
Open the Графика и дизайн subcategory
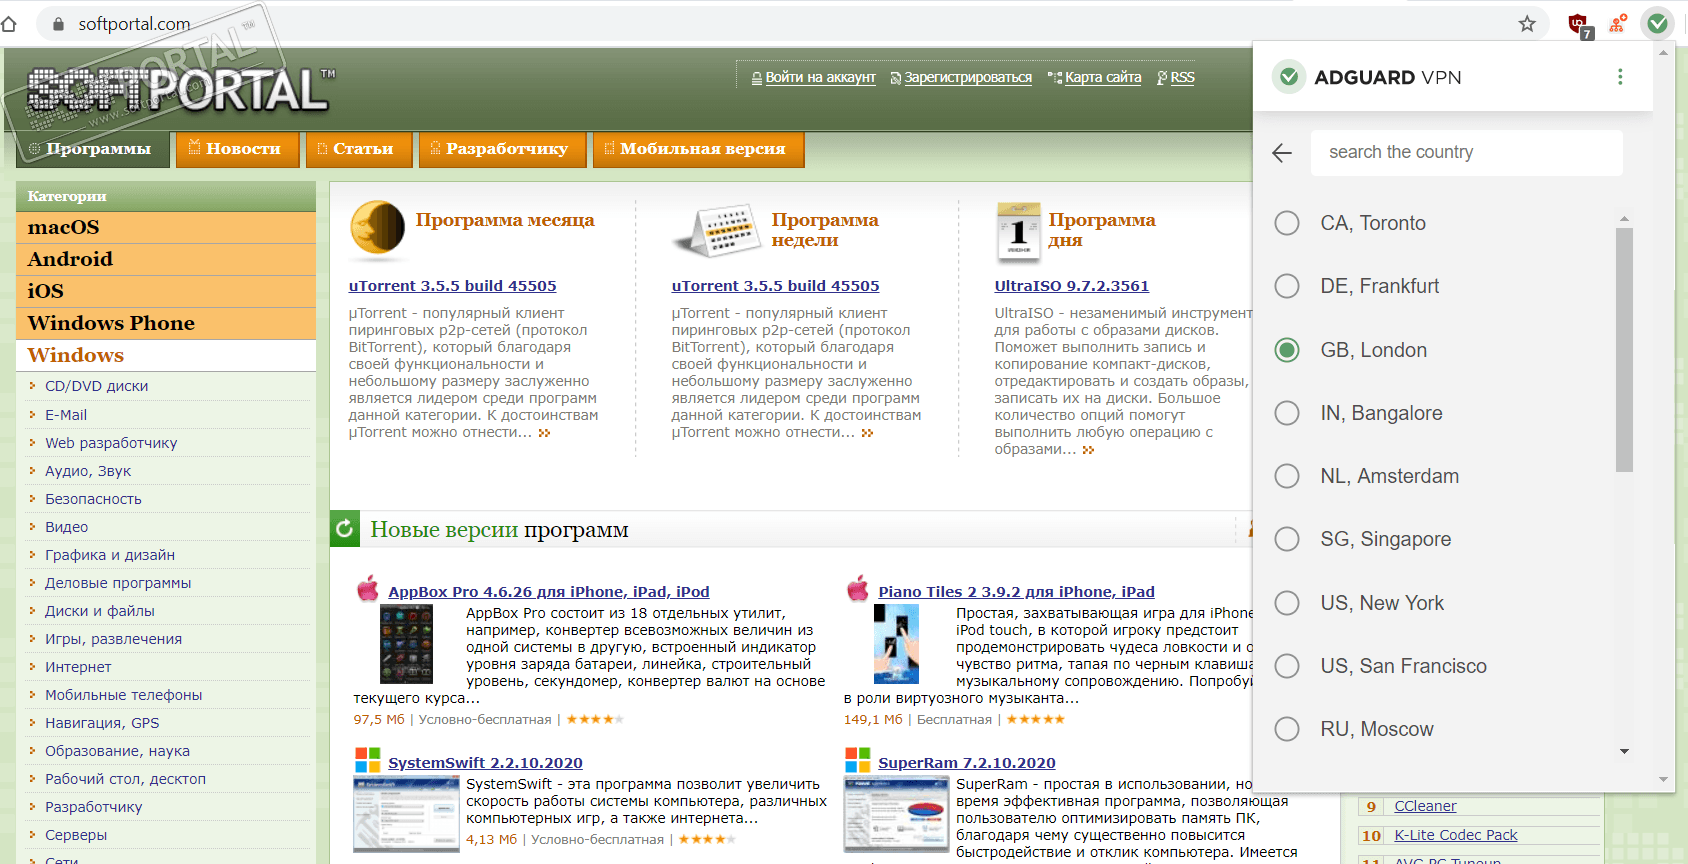110,555
